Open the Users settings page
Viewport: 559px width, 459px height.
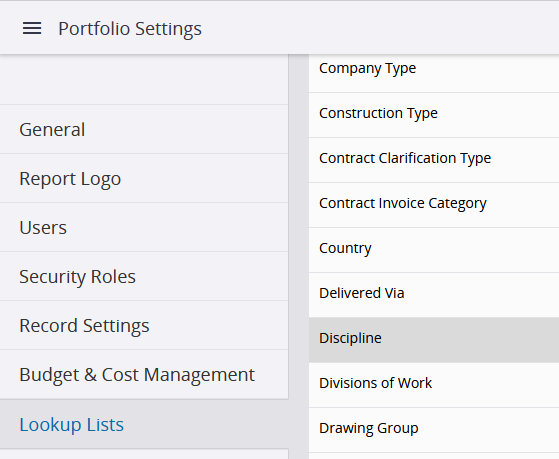pos(144,227)
